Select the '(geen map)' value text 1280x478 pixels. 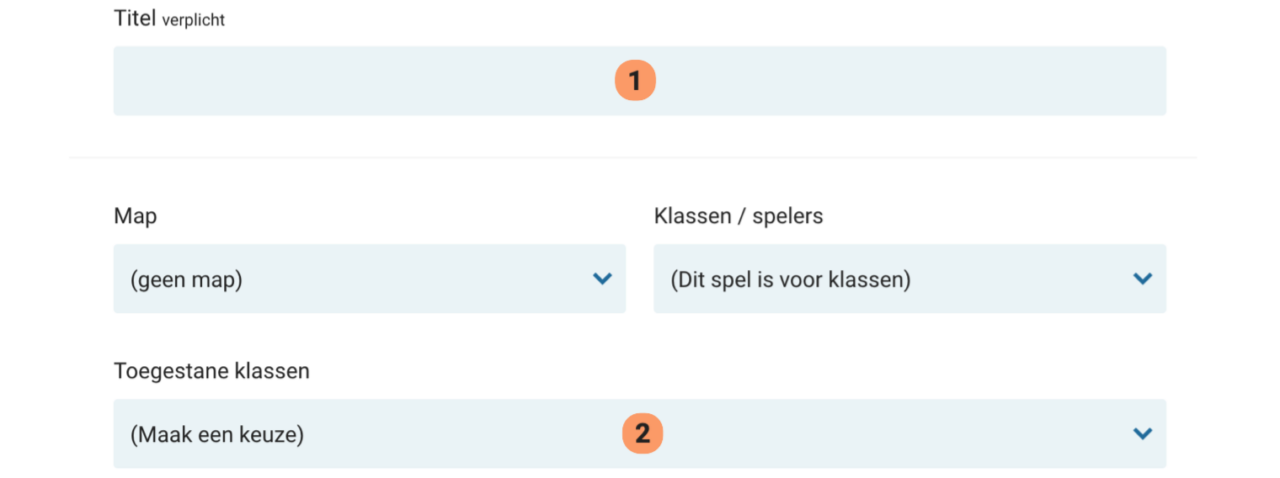coord(186,280)
